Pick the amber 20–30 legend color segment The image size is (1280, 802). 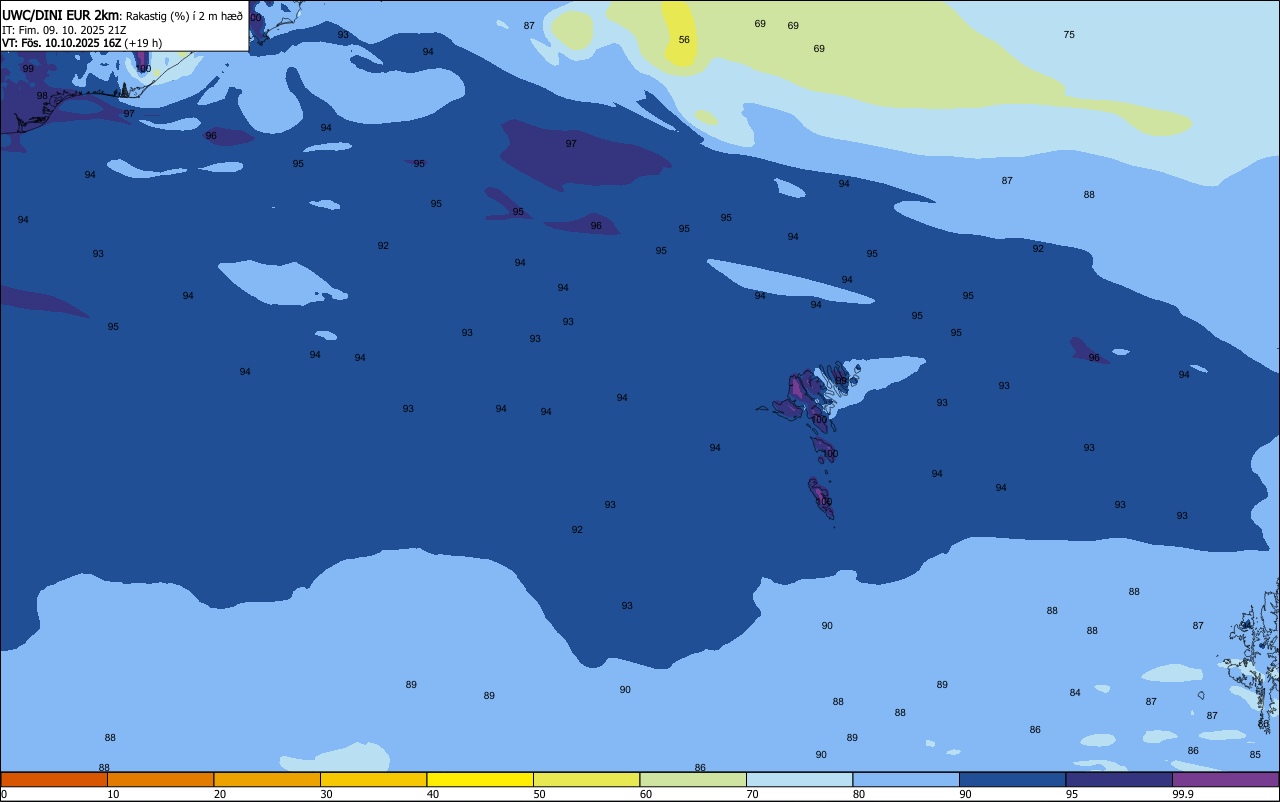click(267, 779)
